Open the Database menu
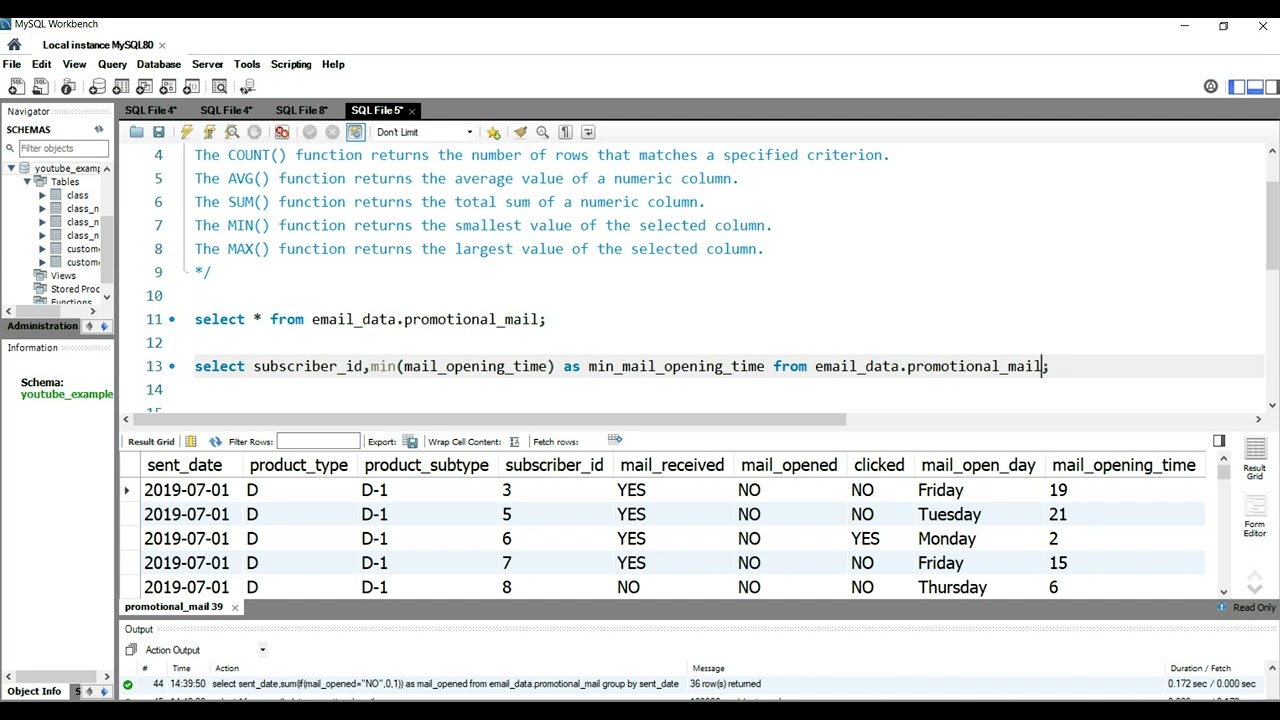Screen dimensions: 1280x720 [159, 64]
